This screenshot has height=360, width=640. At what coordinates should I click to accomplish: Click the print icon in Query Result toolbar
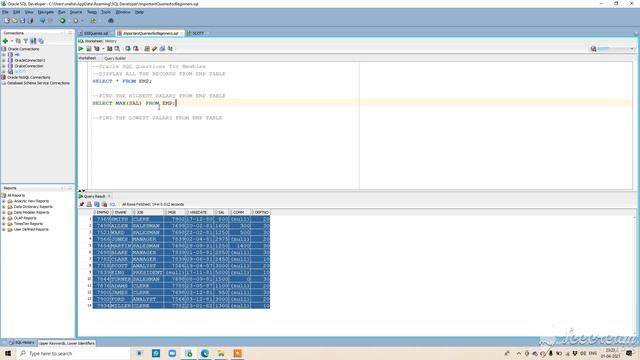coord(89,204)
